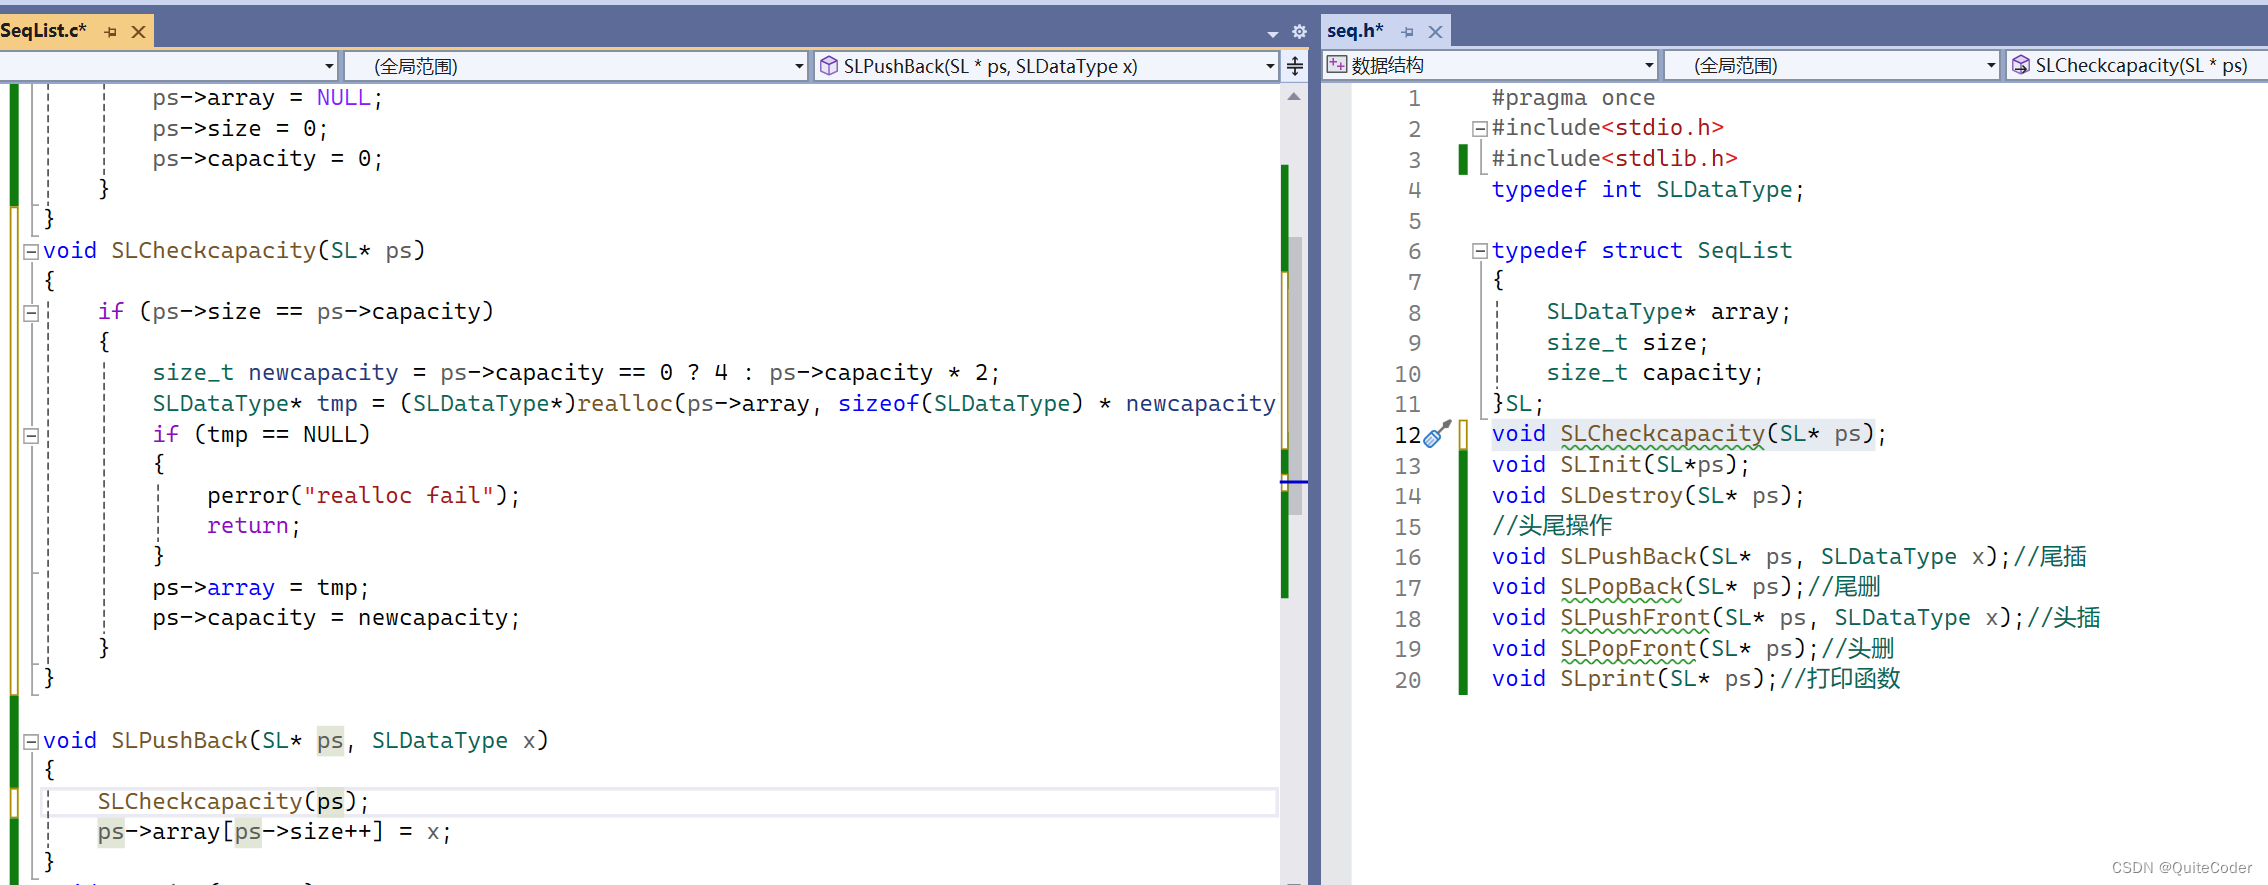This screenshot has width=2268, height=885.
Task: Collapse the SLPushBack function block
Action: [31, 741]
